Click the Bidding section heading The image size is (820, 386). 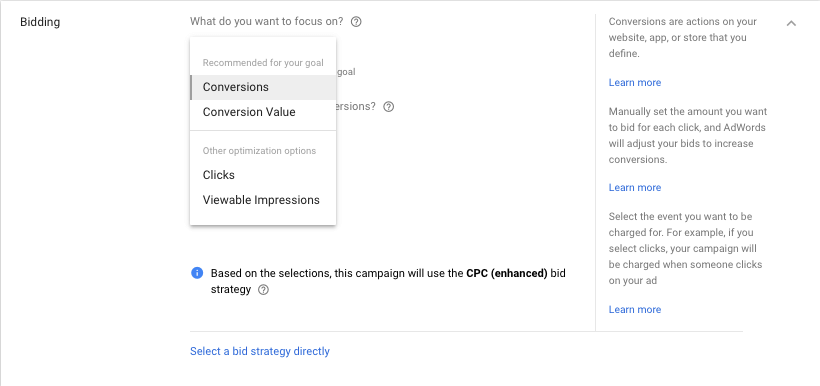[40, 22]
